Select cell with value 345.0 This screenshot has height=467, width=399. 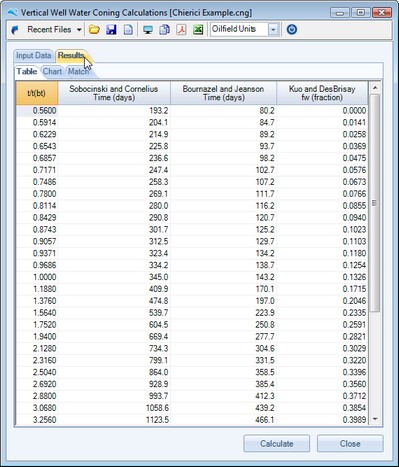point(114,277)
